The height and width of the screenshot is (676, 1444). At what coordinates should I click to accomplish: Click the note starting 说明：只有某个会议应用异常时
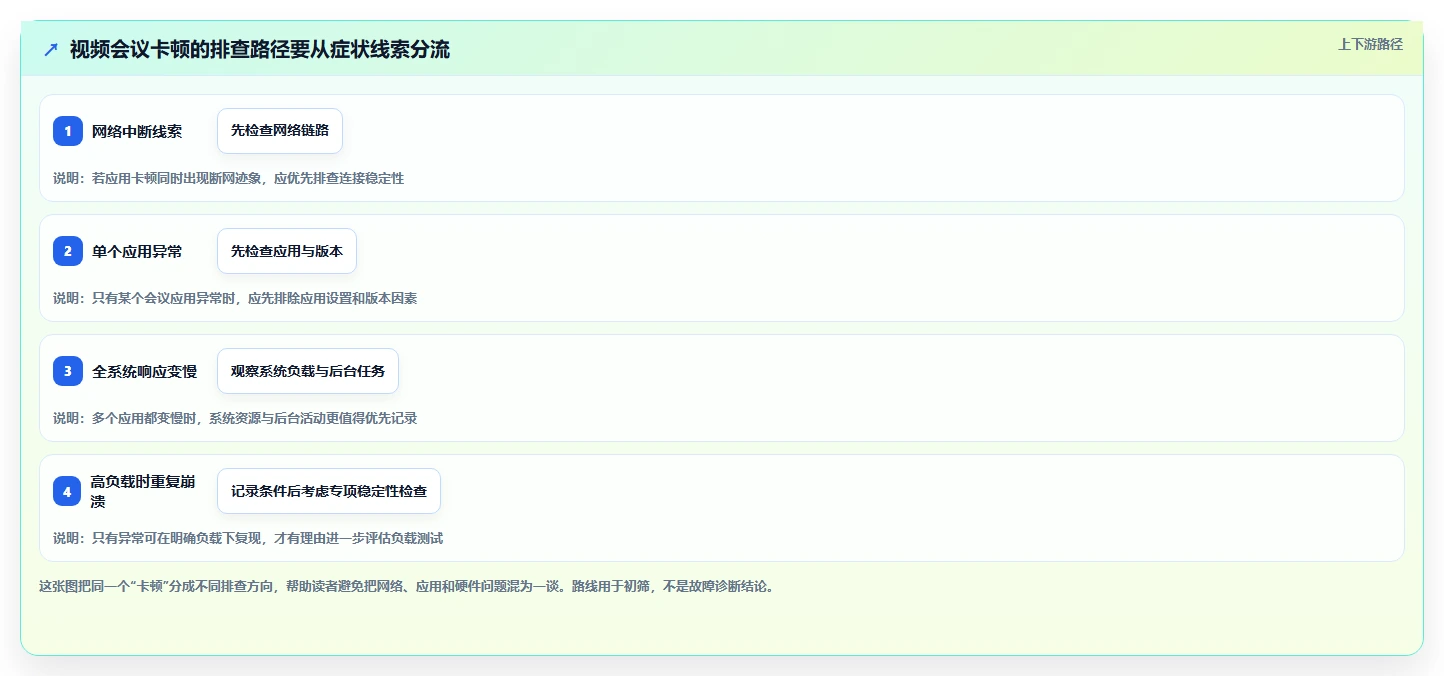point(235,298)
